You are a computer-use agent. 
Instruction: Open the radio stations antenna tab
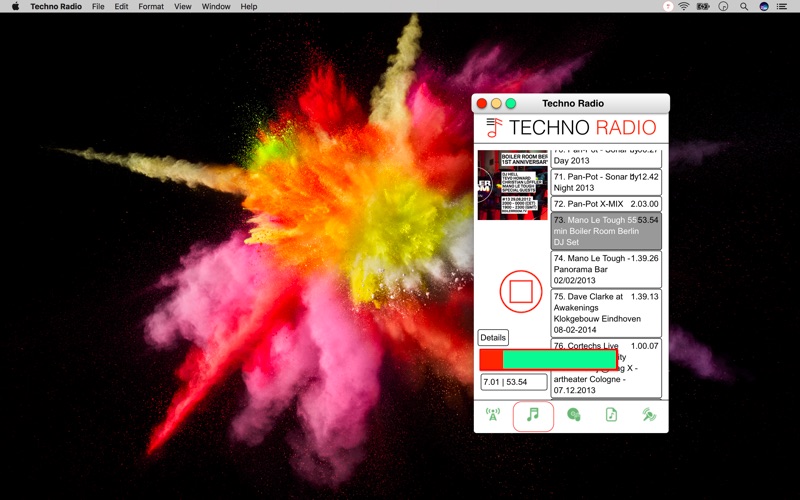point(493,415)
